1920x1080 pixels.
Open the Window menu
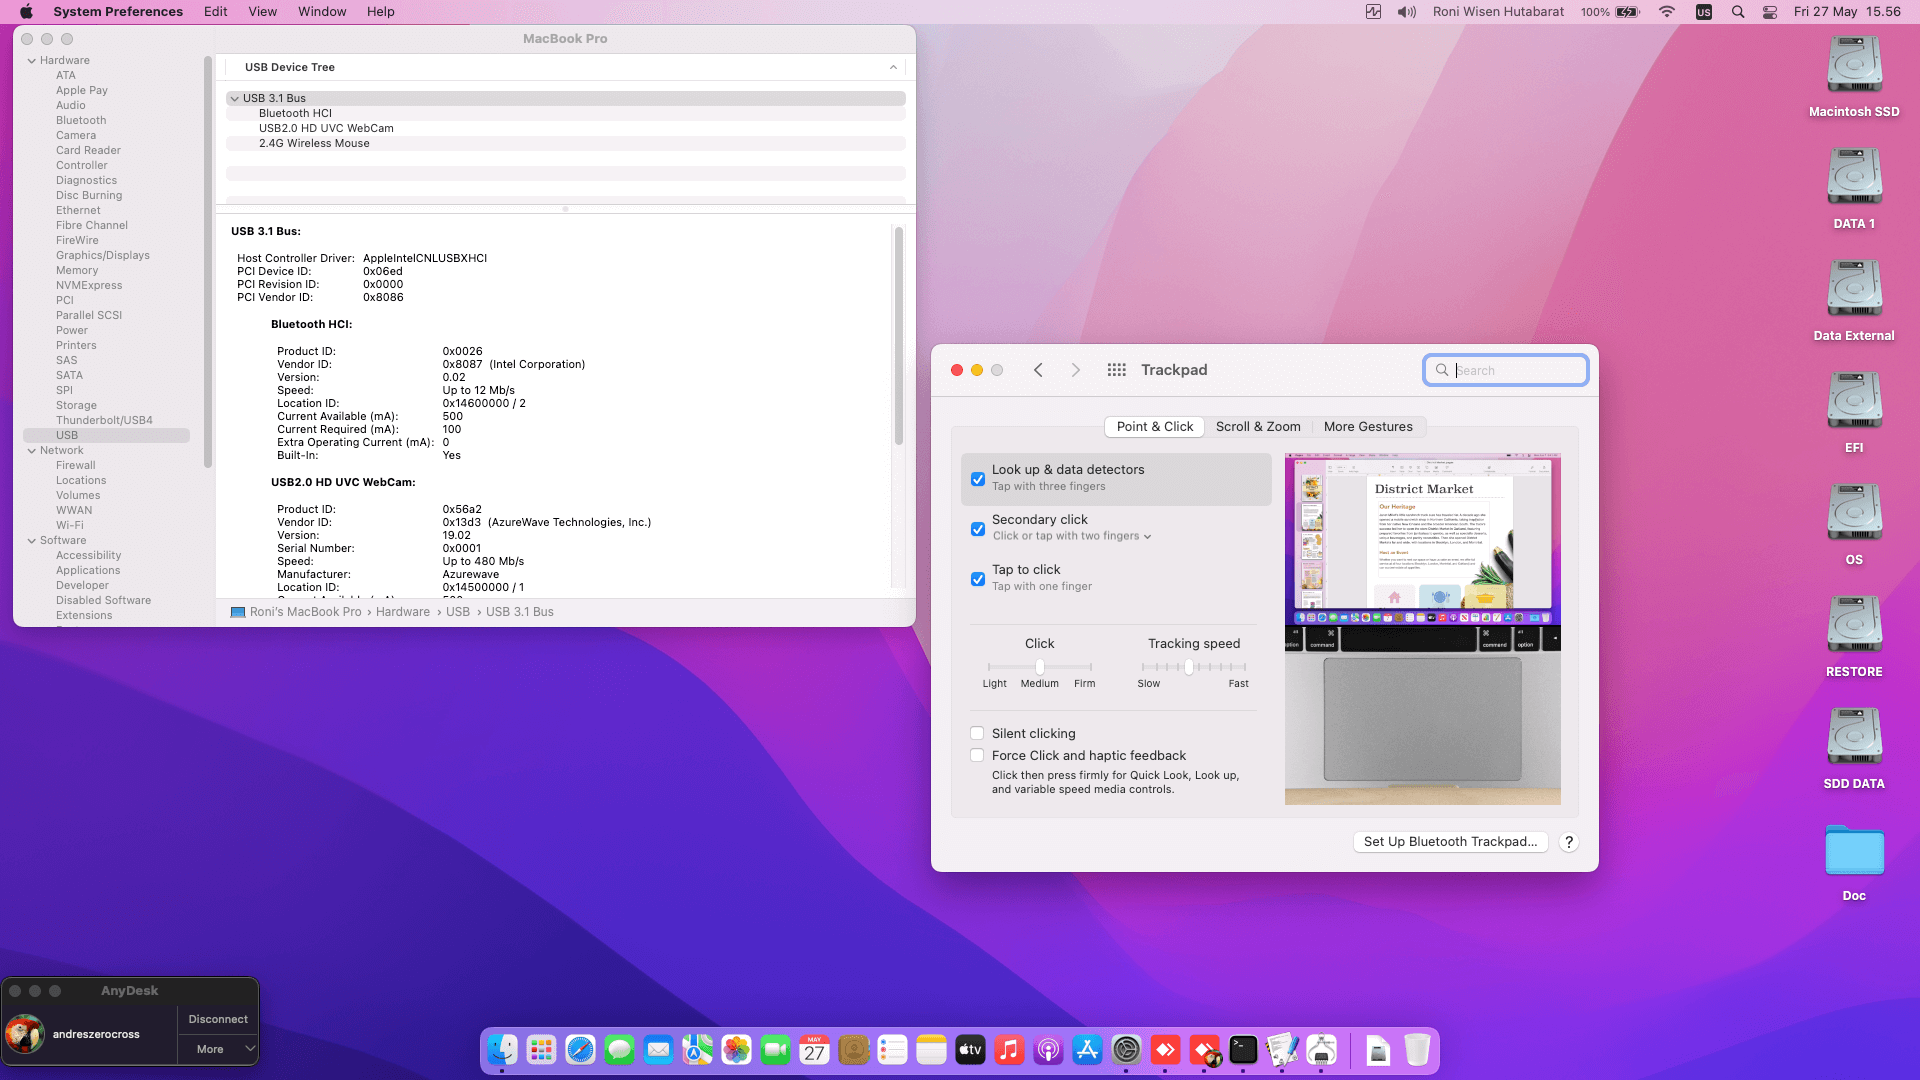[x=322, y=12]
